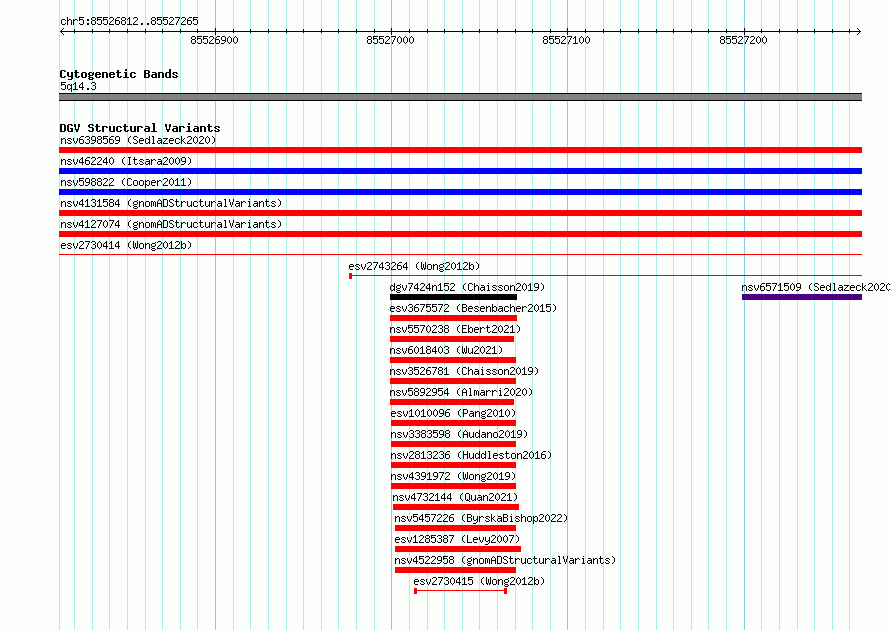Screen dimensions: 890x630
Task: Click the right arrow of the ruler
Action: [x=858, y=31]
